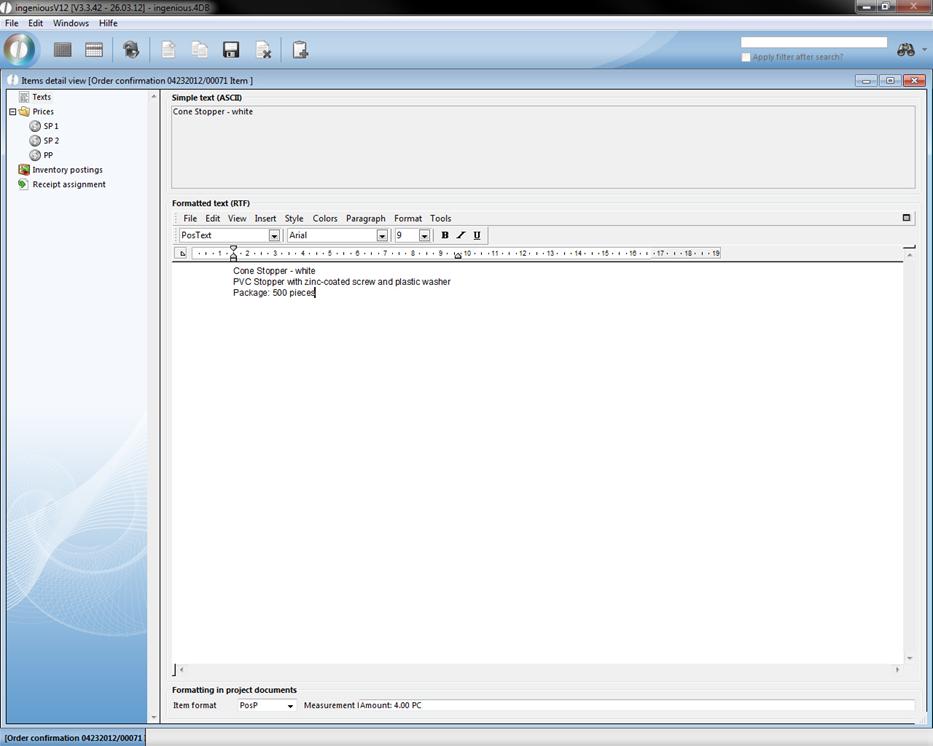933x746 pixels.
Task: Select Inventory postings in the tree
Action: click(67, 170)
